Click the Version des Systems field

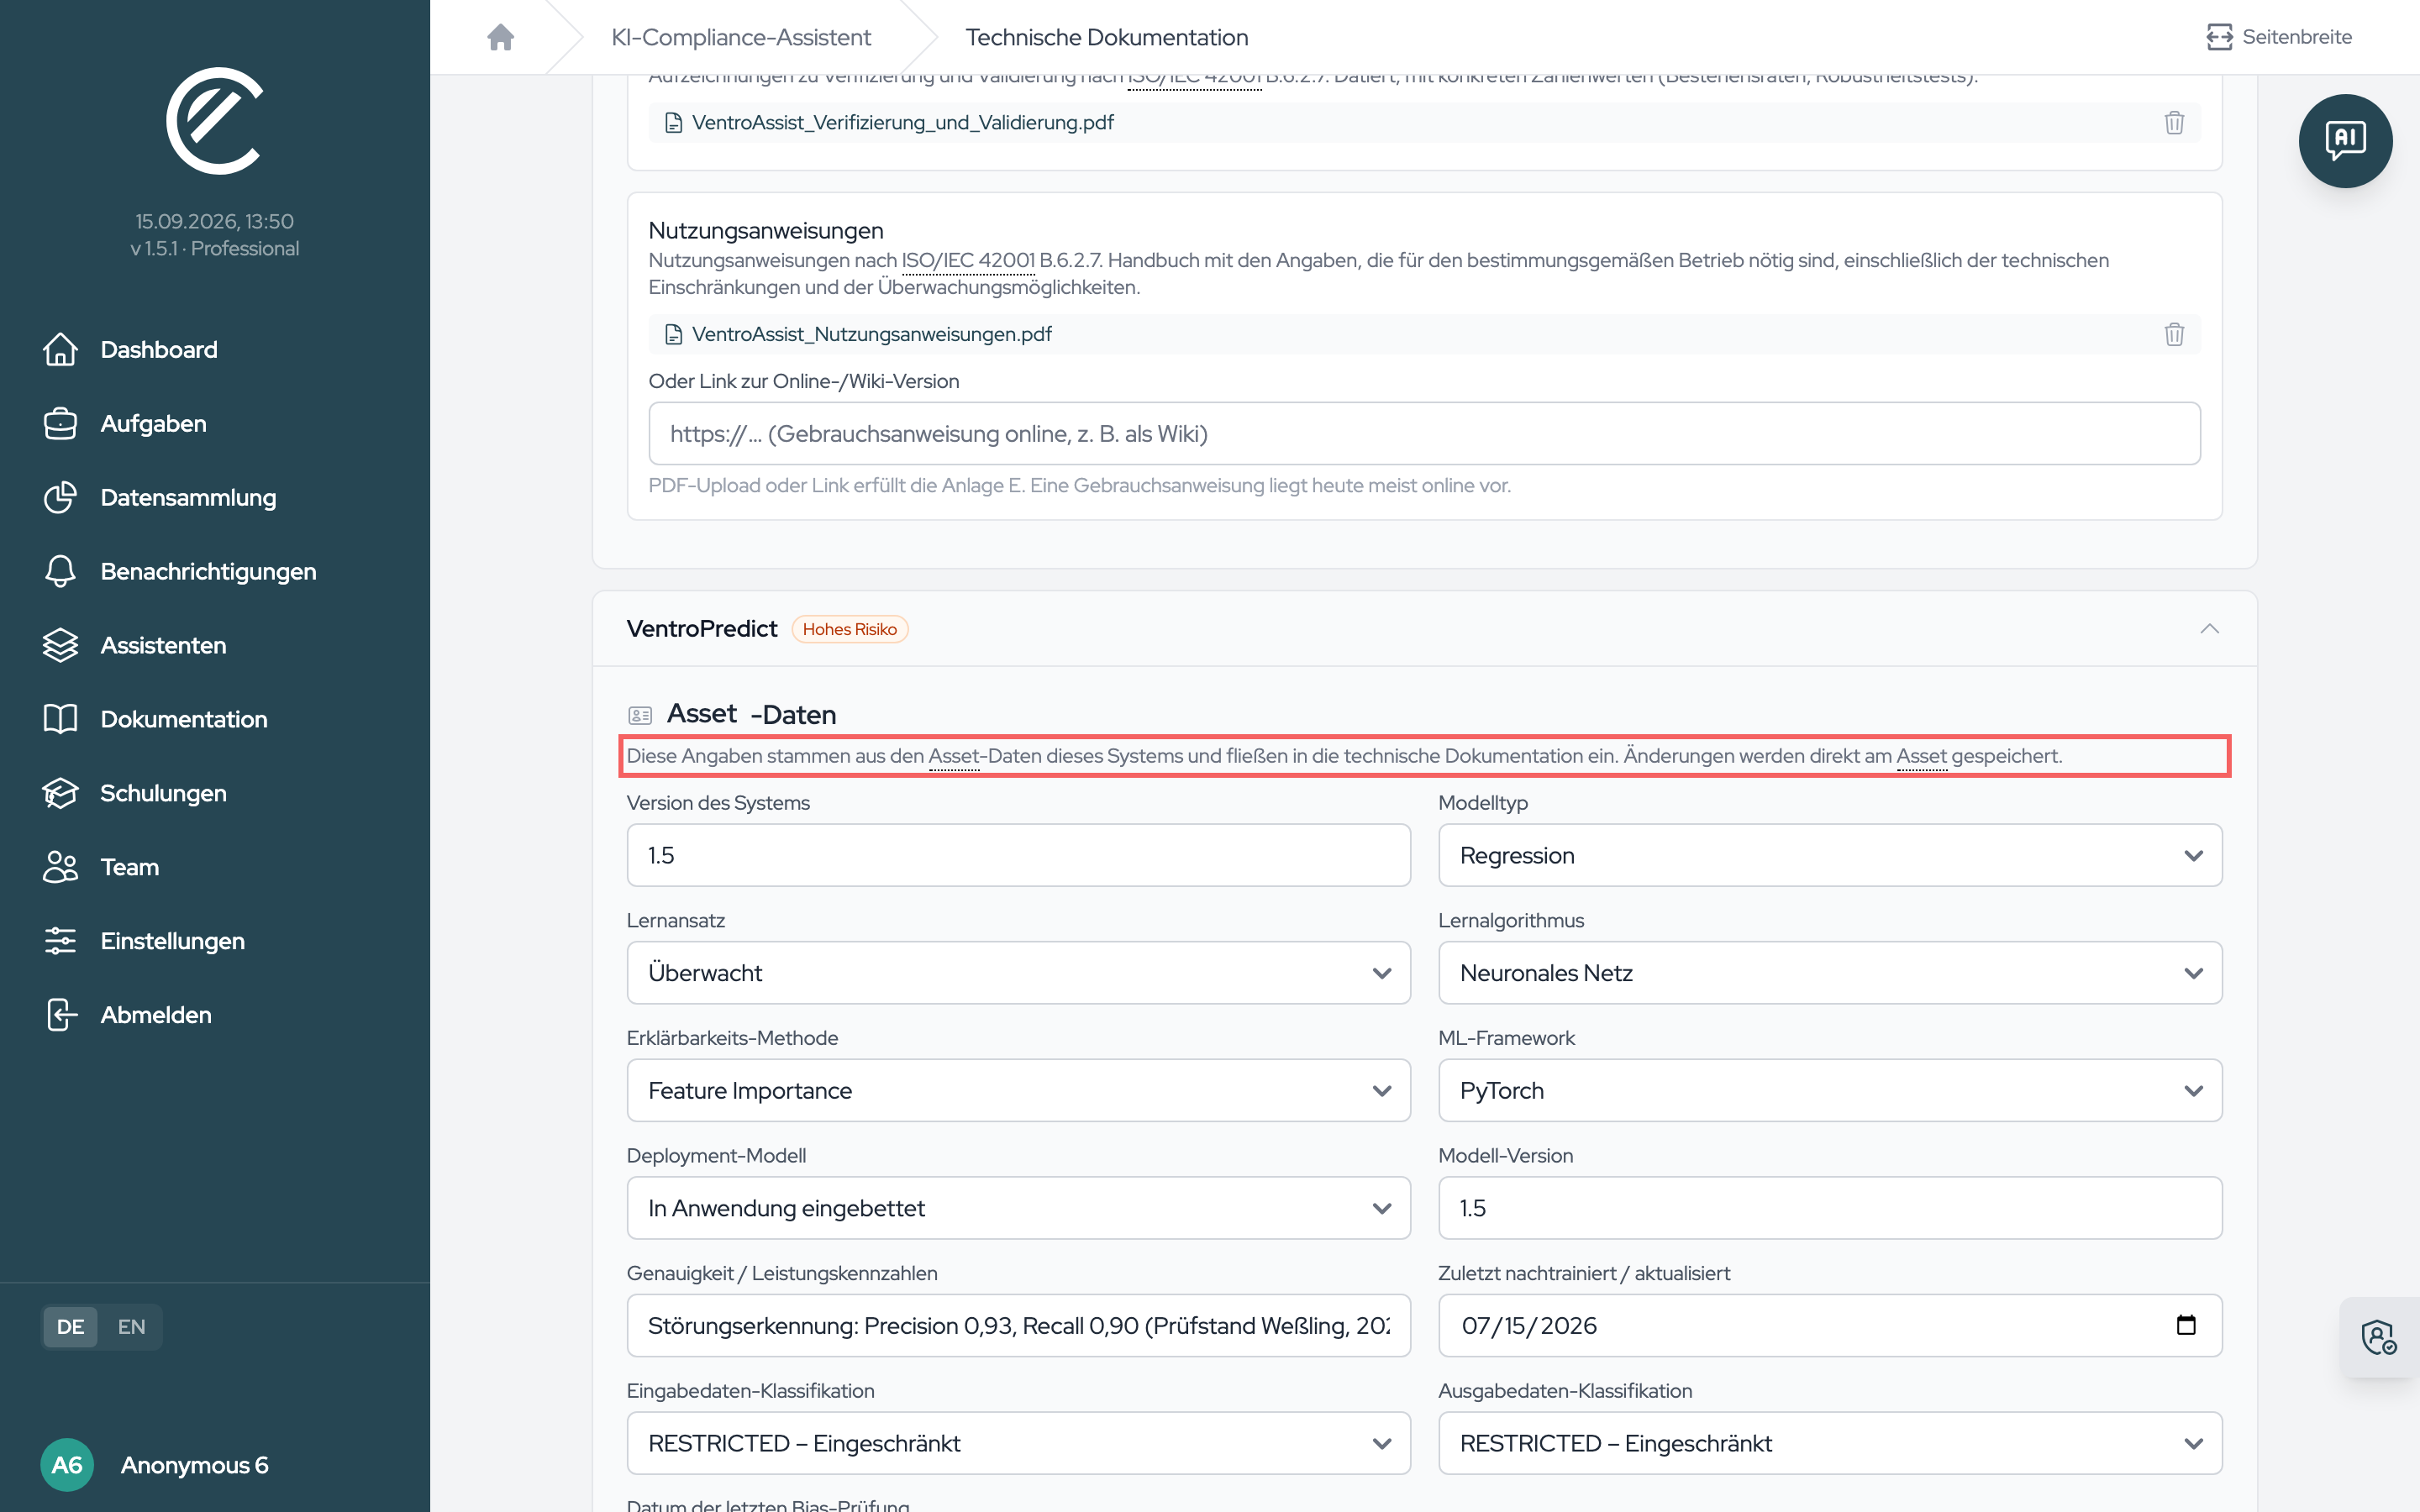tap(1018, 855)
